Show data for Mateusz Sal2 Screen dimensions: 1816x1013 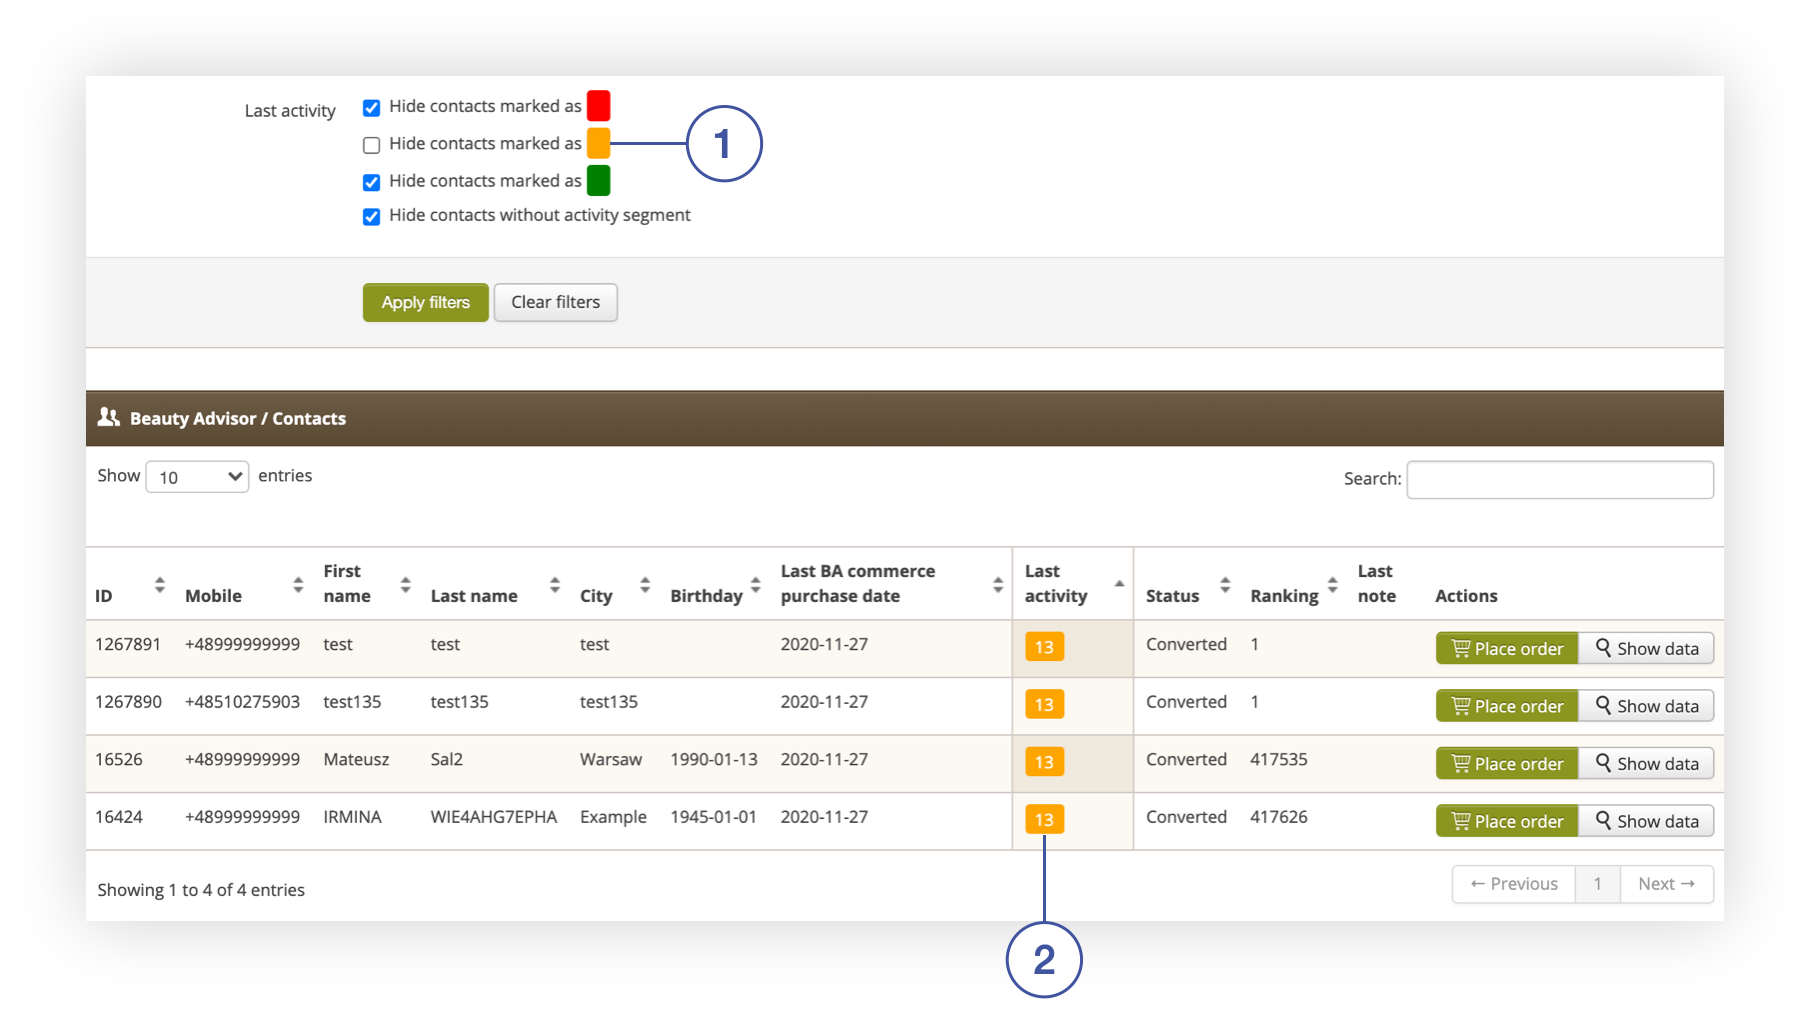(1646, 763)
